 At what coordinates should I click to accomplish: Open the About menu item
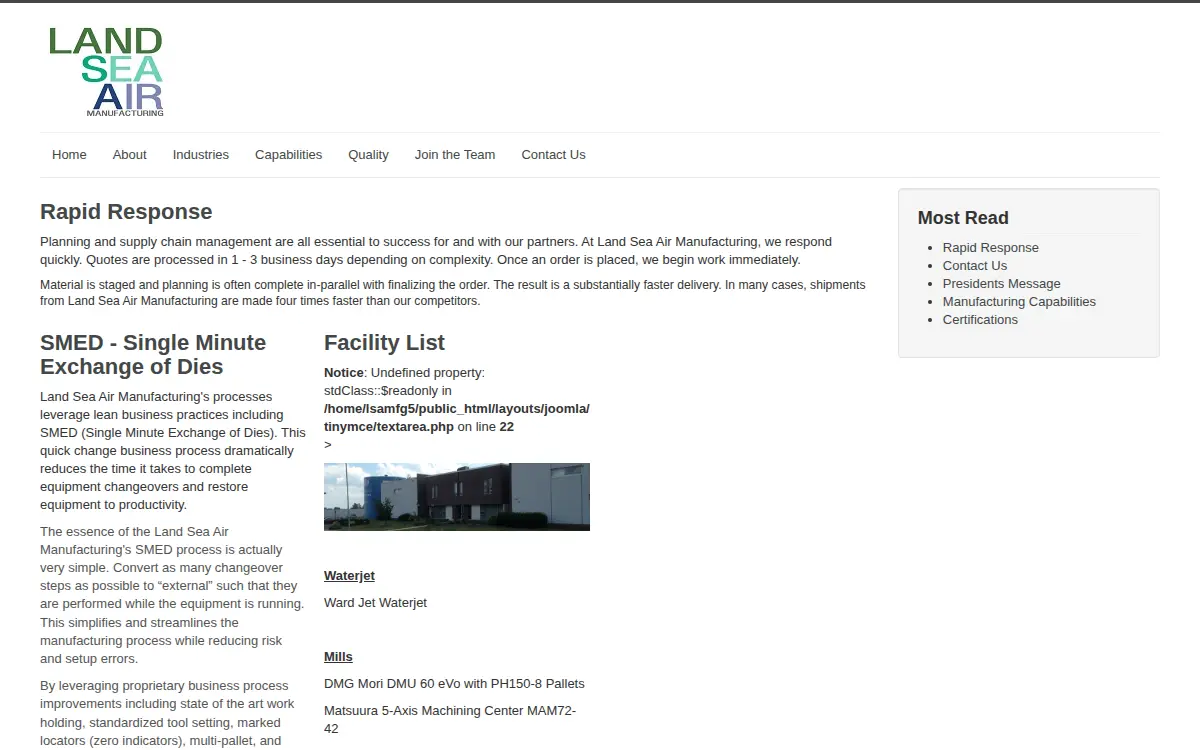coord(129,155)
